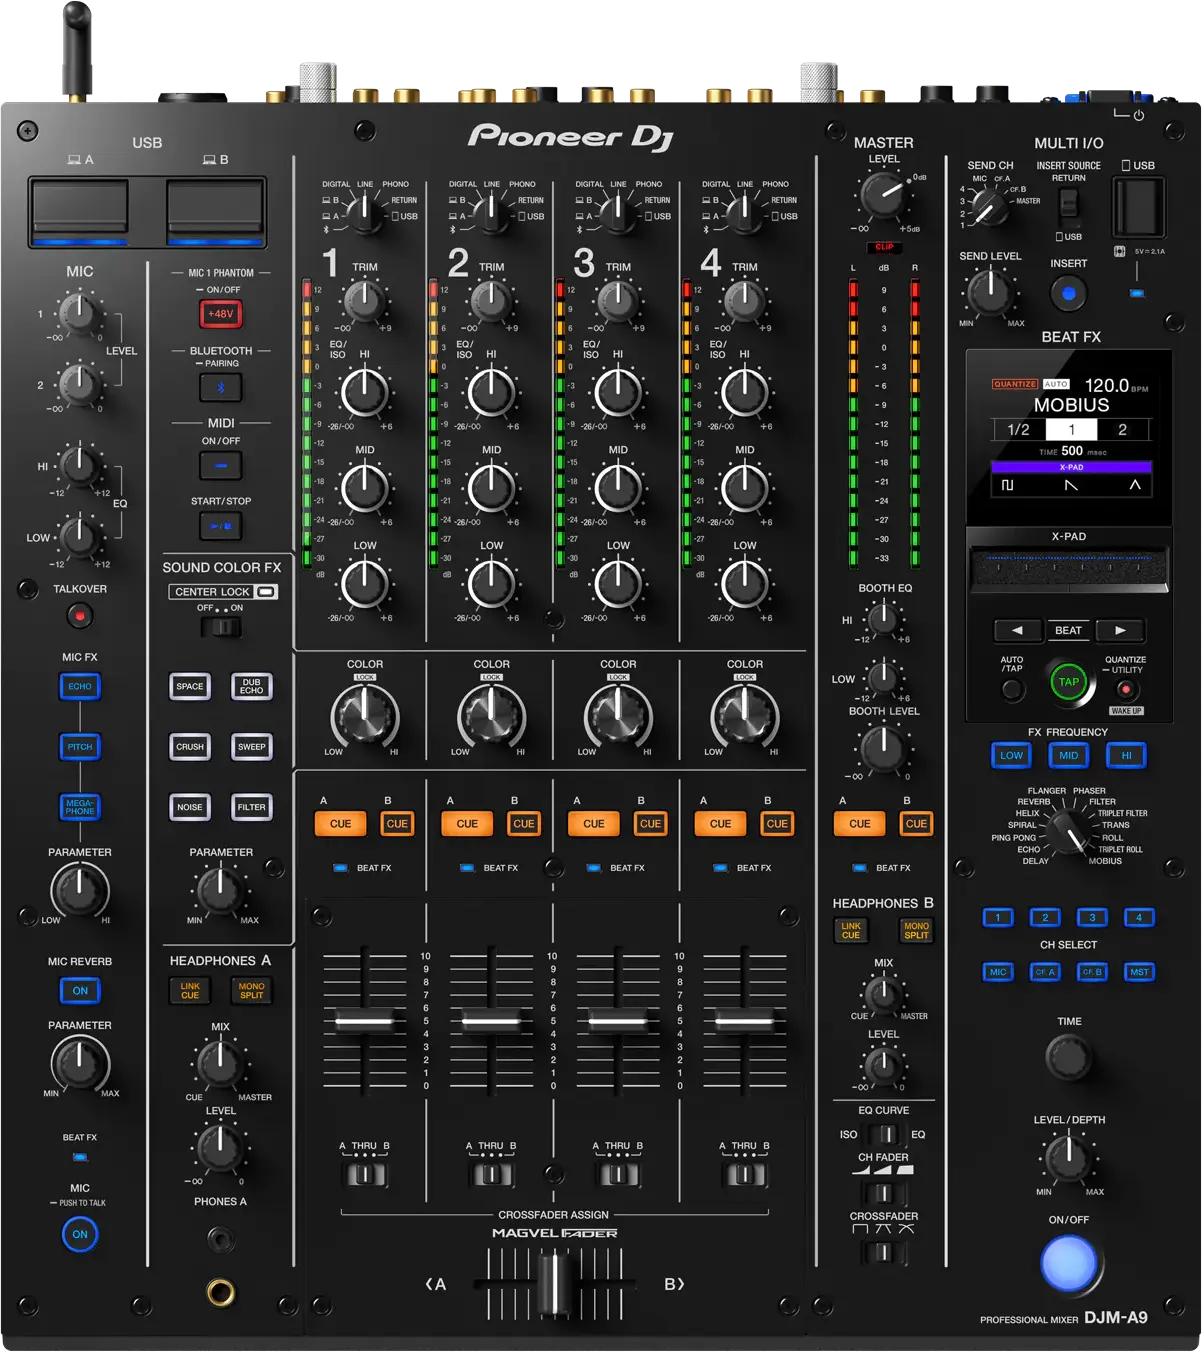Image resolution: width=1202 pixels, height=1352 pixels.
Task: Click the master CUE B button
Action: (916, 824)
